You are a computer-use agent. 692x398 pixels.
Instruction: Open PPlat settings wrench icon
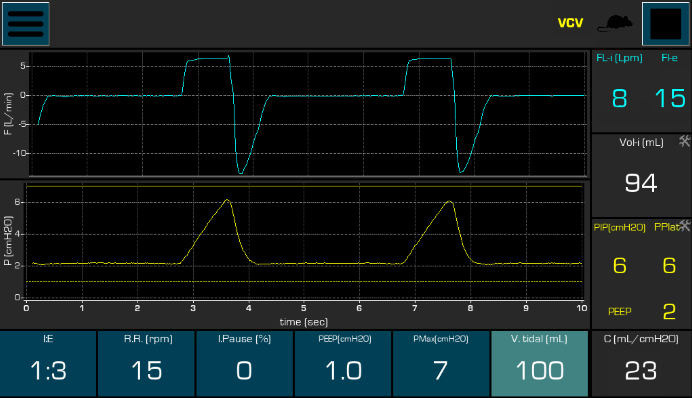[684, 225]
